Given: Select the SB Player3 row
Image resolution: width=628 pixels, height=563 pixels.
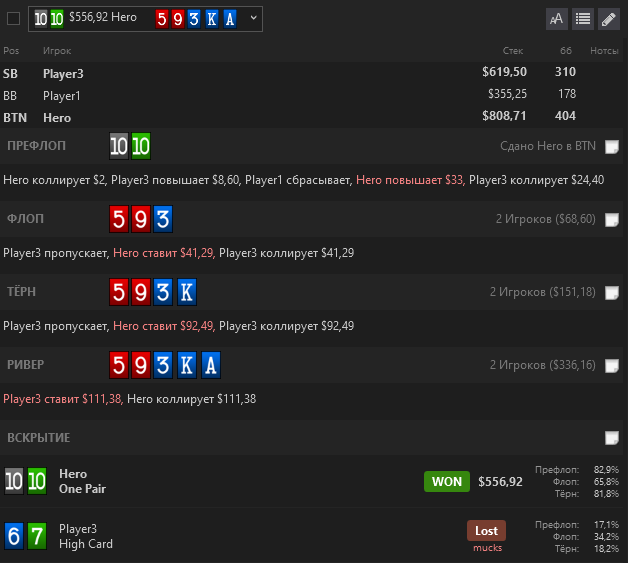Looking at the screenshot, I should [312, 73].
